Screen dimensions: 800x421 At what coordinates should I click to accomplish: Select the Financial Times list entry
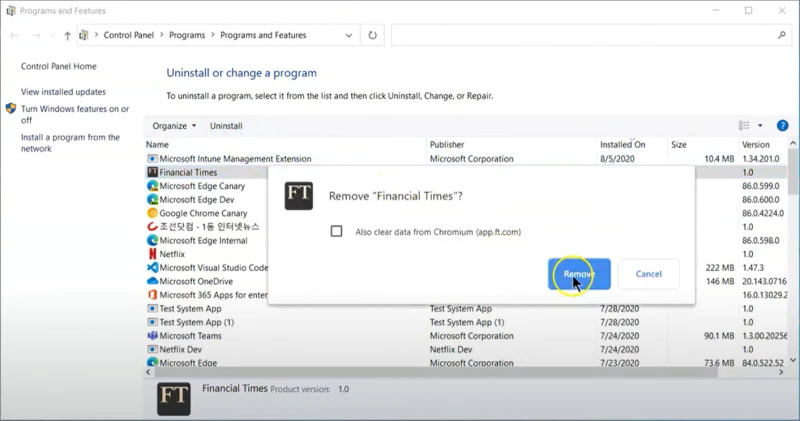[x=188, y=172]
